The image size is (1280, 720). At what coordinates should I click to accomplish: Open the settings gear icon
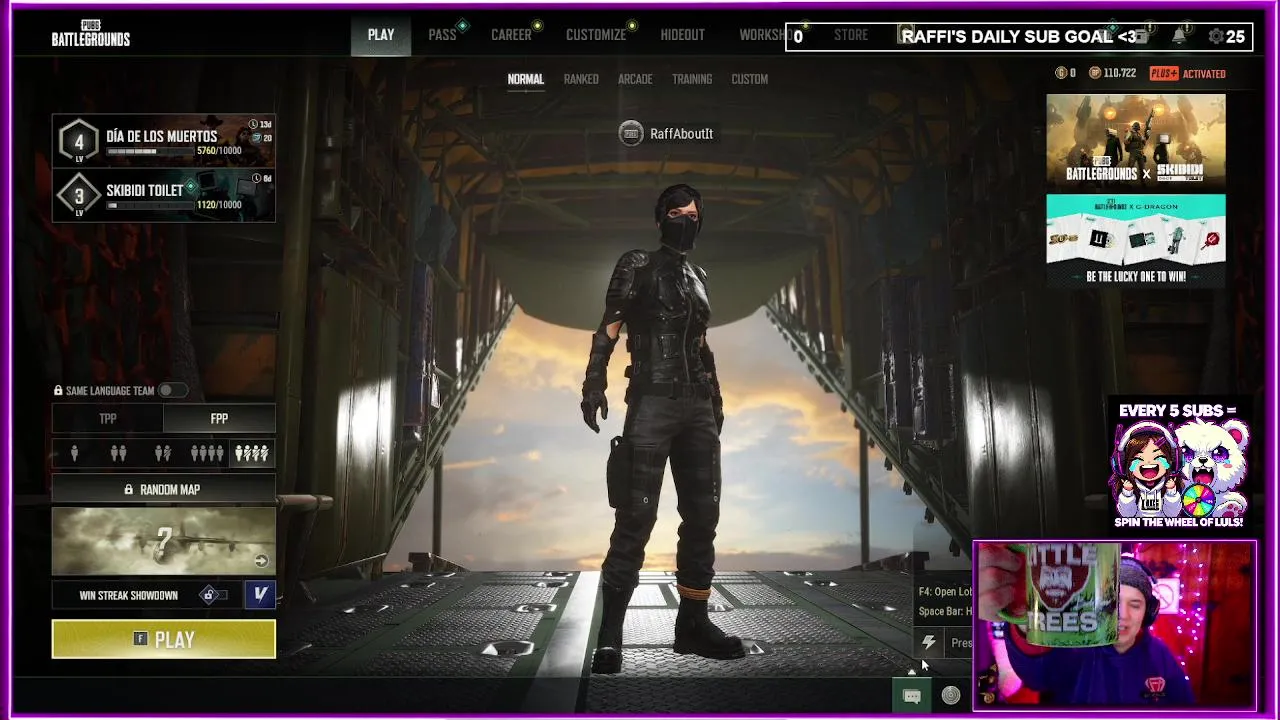1216,36
